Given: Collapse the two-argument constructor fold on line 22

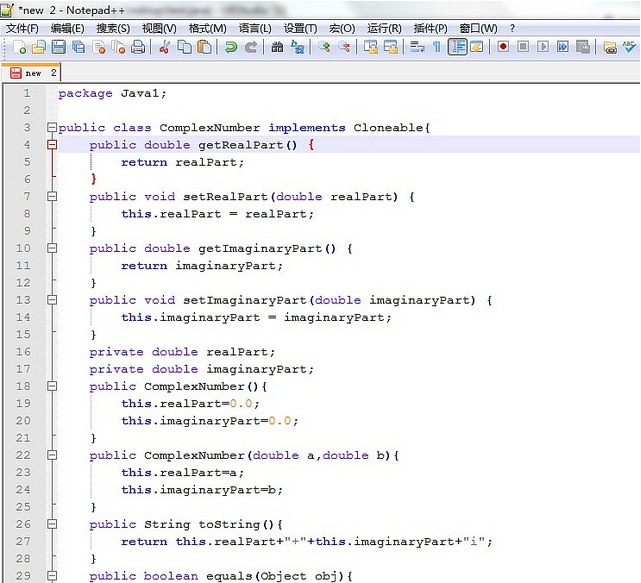Looking at the screenshot, I should coord(52,455).
